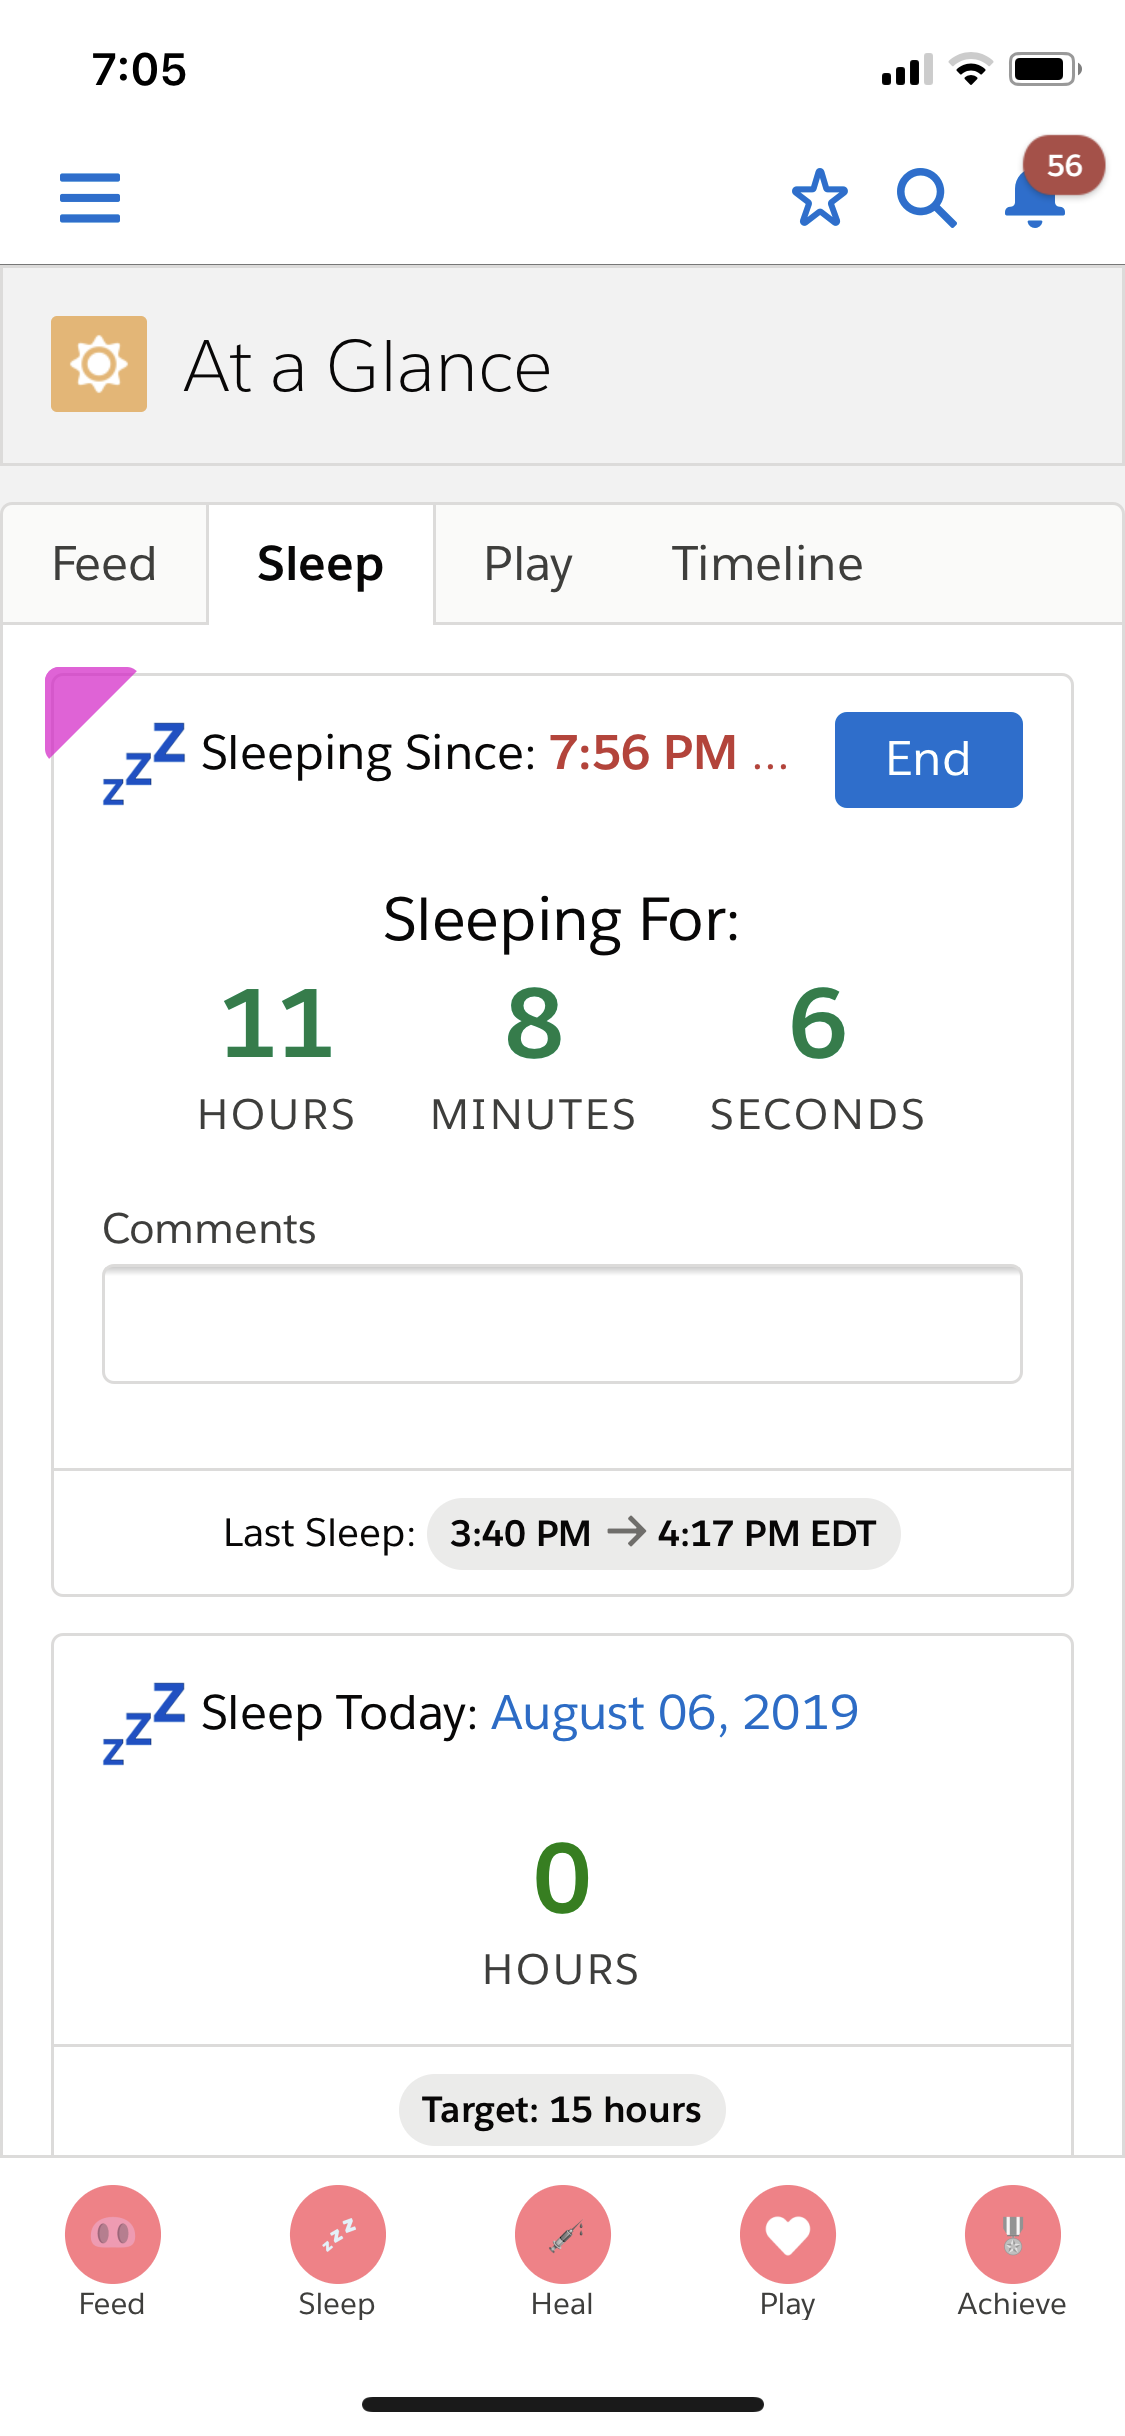
Task: Open search with magnifier icon
Action: (x=926, y=198)
